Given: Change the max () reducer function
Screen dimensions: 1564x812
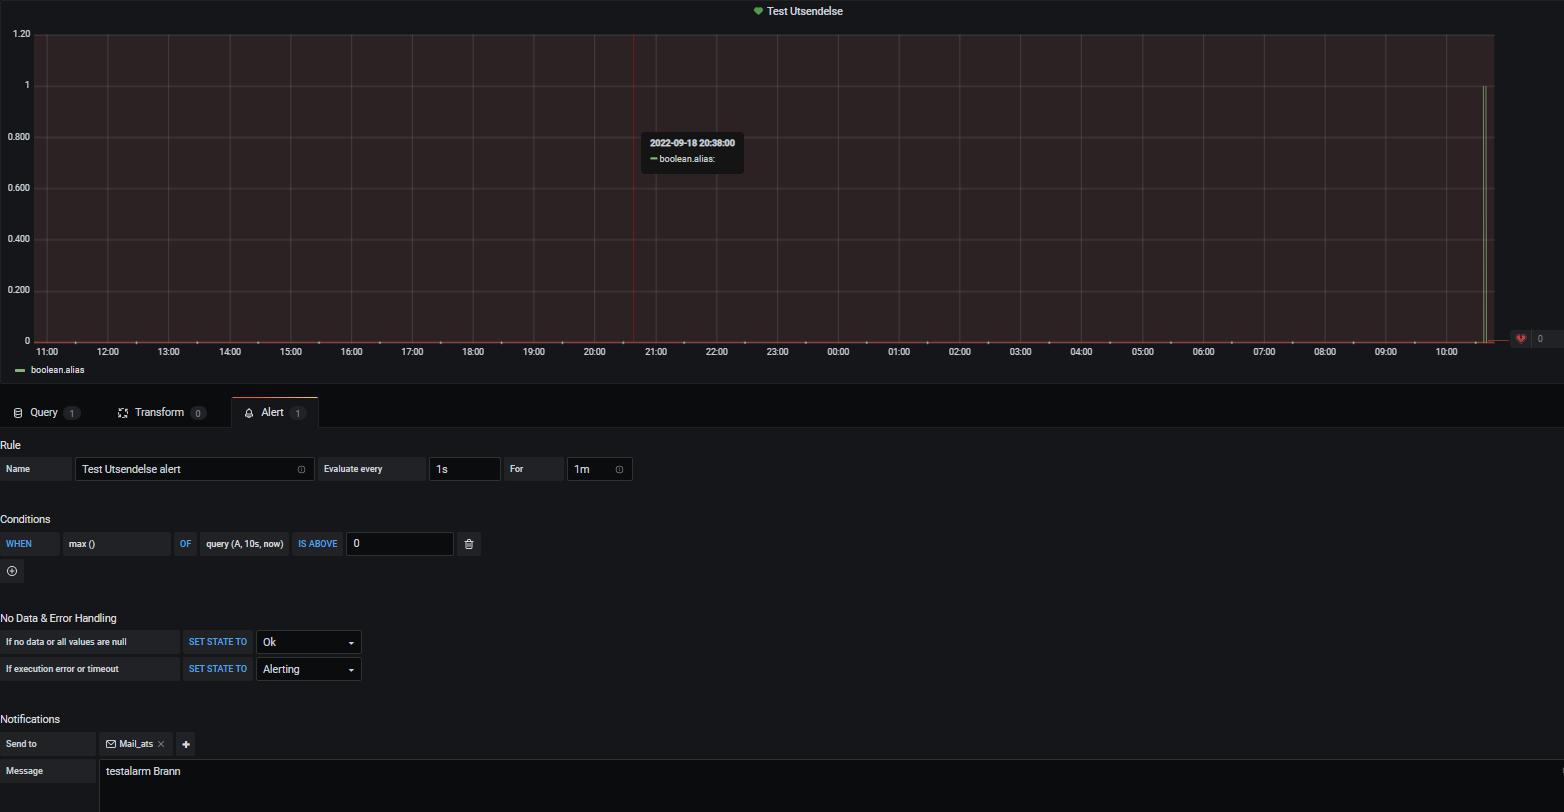Looking at the screenshot, I should pos(117,544).
